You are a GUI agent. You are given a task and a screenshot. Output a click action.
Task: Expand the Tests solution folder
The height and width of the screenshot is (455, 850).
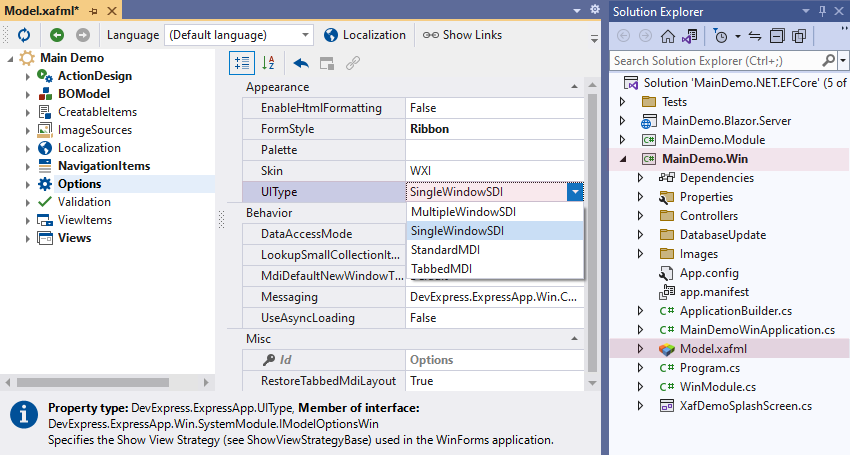(623, 102)
